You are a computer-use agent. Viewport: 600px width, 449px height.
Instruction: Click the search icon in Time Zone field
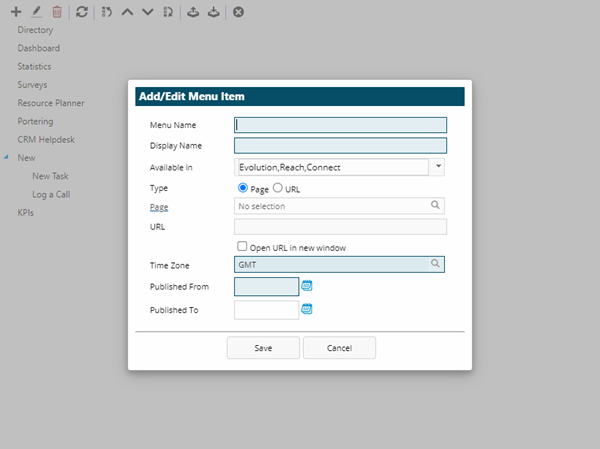pos(436,265)
